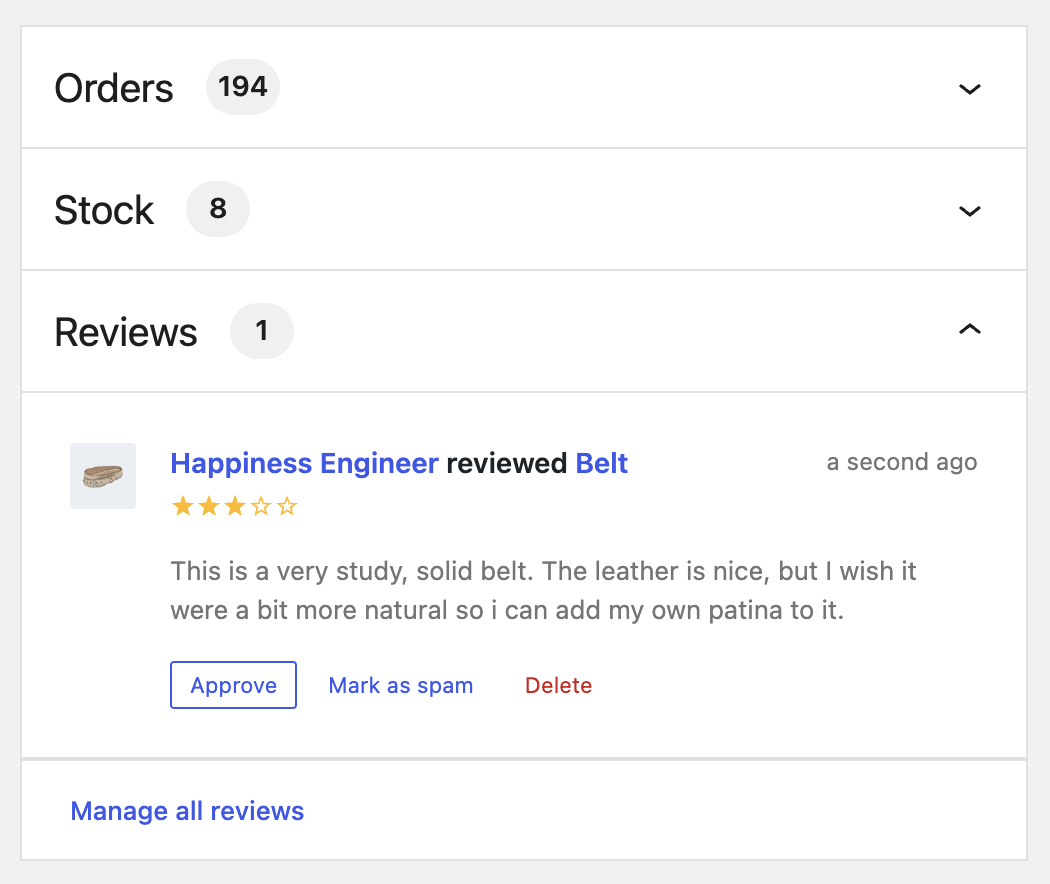Click the first filled rating star
The width and height of the screenshot is (1050, 884).
(183, 506)
